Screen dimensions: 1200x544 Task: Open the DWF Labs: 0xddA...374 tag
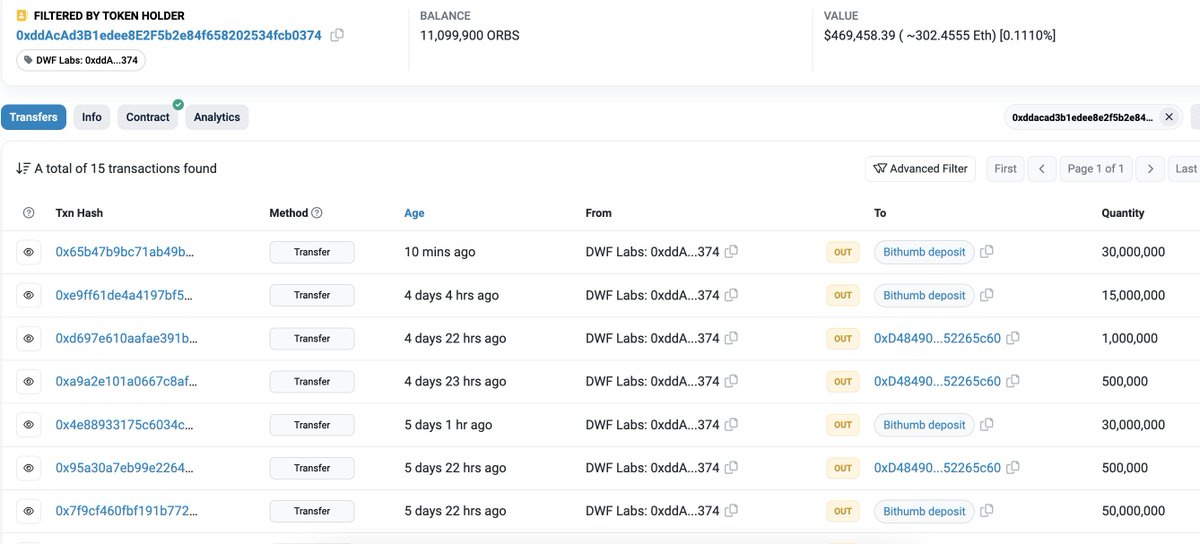[82, 60]
